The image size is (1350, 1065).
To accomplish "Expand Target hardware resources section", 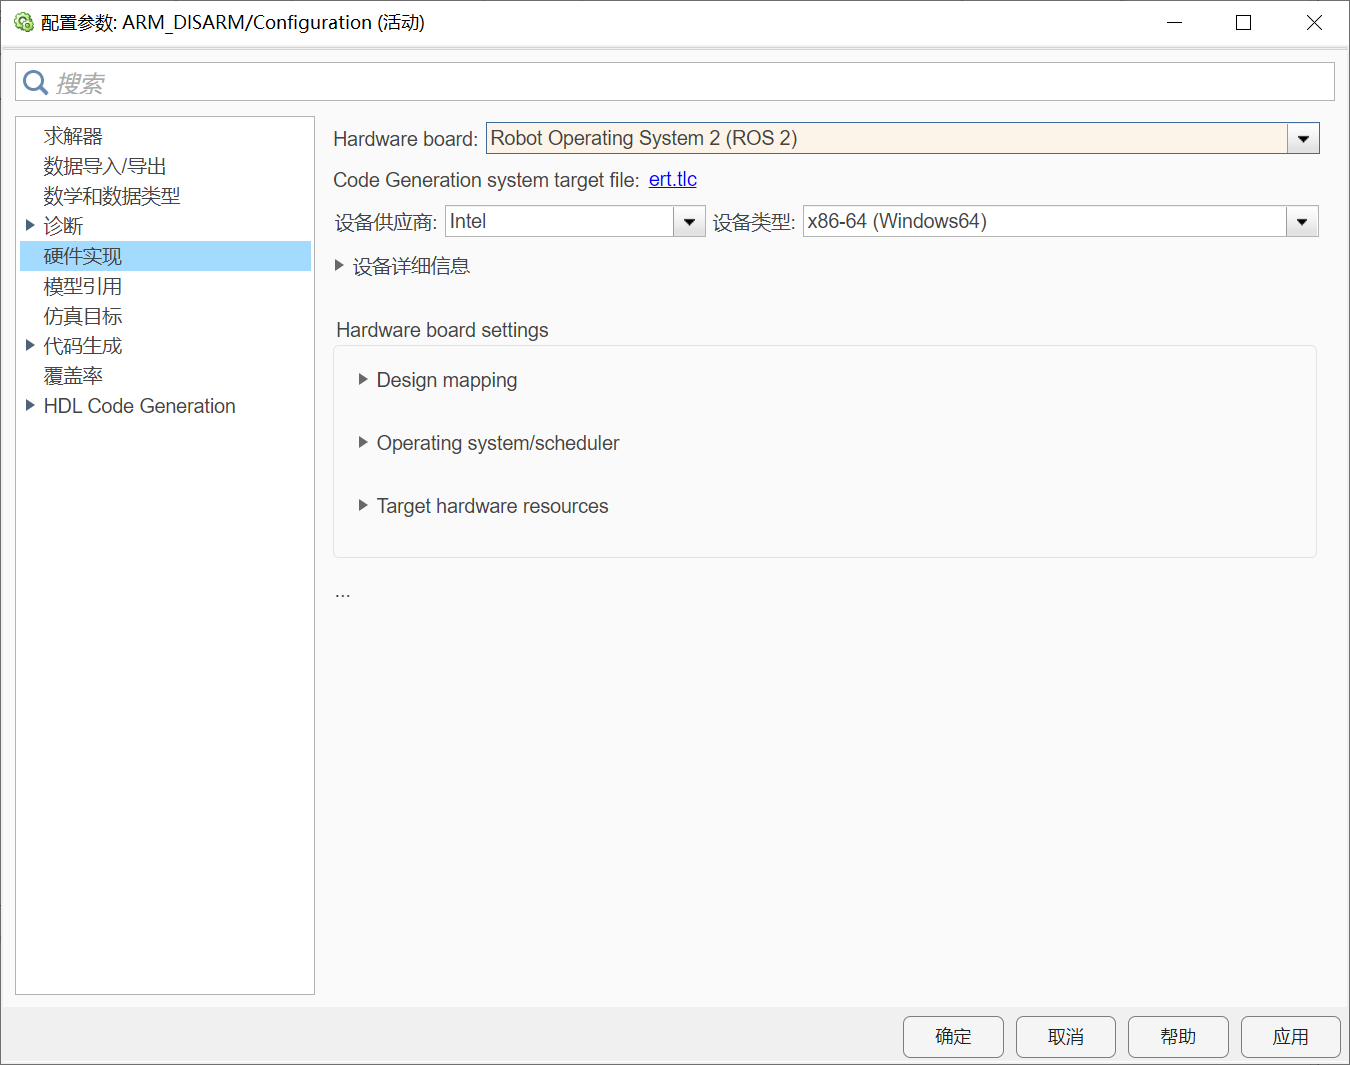I will click(x=363, y=505).
